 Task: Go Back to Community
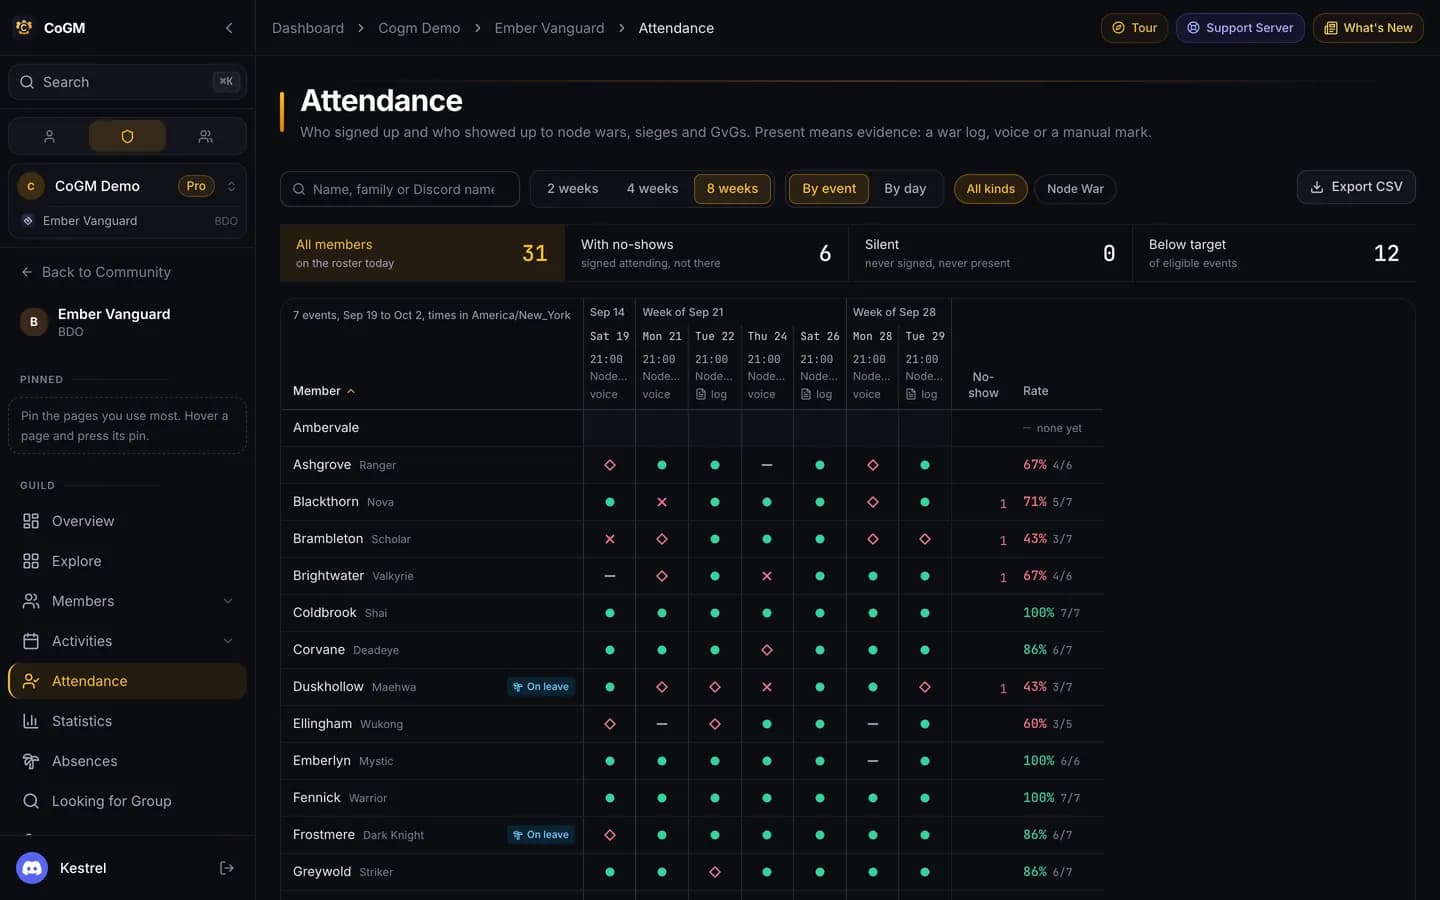[x=96, y=272]
